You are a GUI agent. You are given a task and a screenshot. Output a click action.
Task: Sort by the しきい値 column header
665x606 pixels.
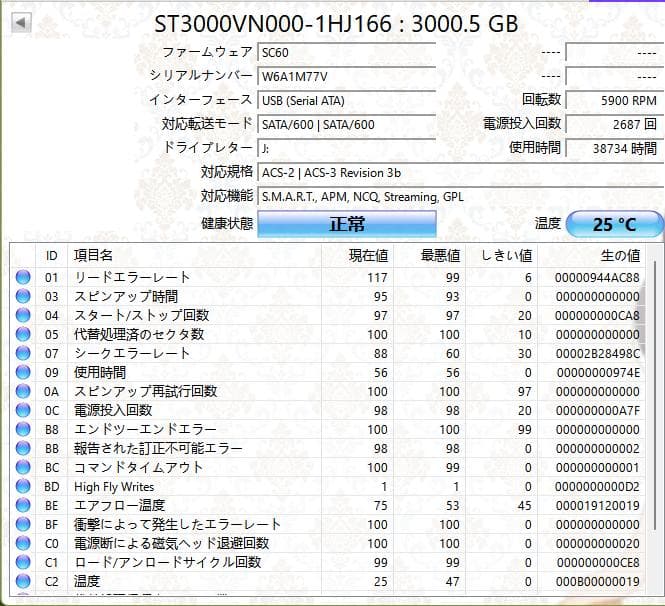coord(502,256)
